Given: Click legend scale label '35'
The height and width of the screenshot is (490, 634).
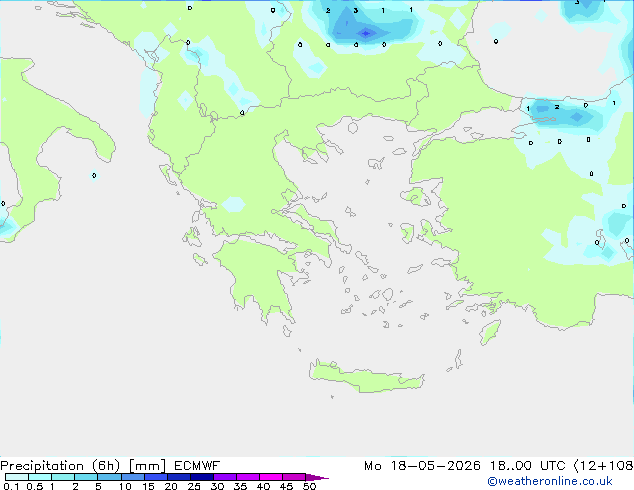Looking at the screenshot, I should click(240, 486).
